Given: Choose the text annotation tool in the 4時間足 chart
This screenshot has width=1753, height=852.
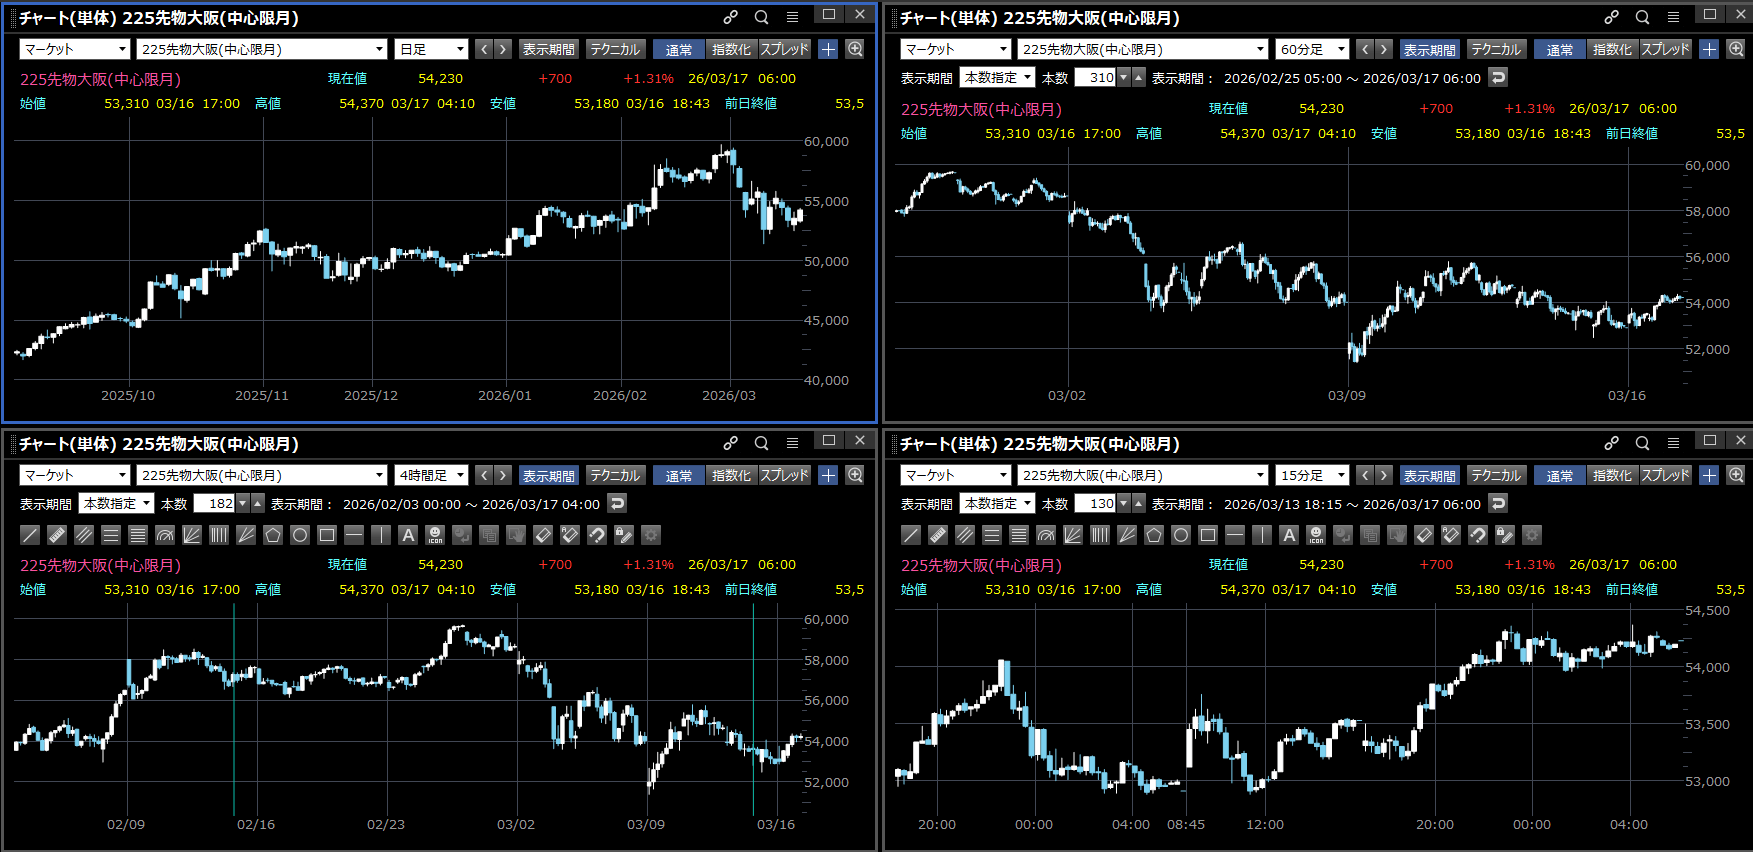Looking at the screenshot, I should tap(408, 535).
